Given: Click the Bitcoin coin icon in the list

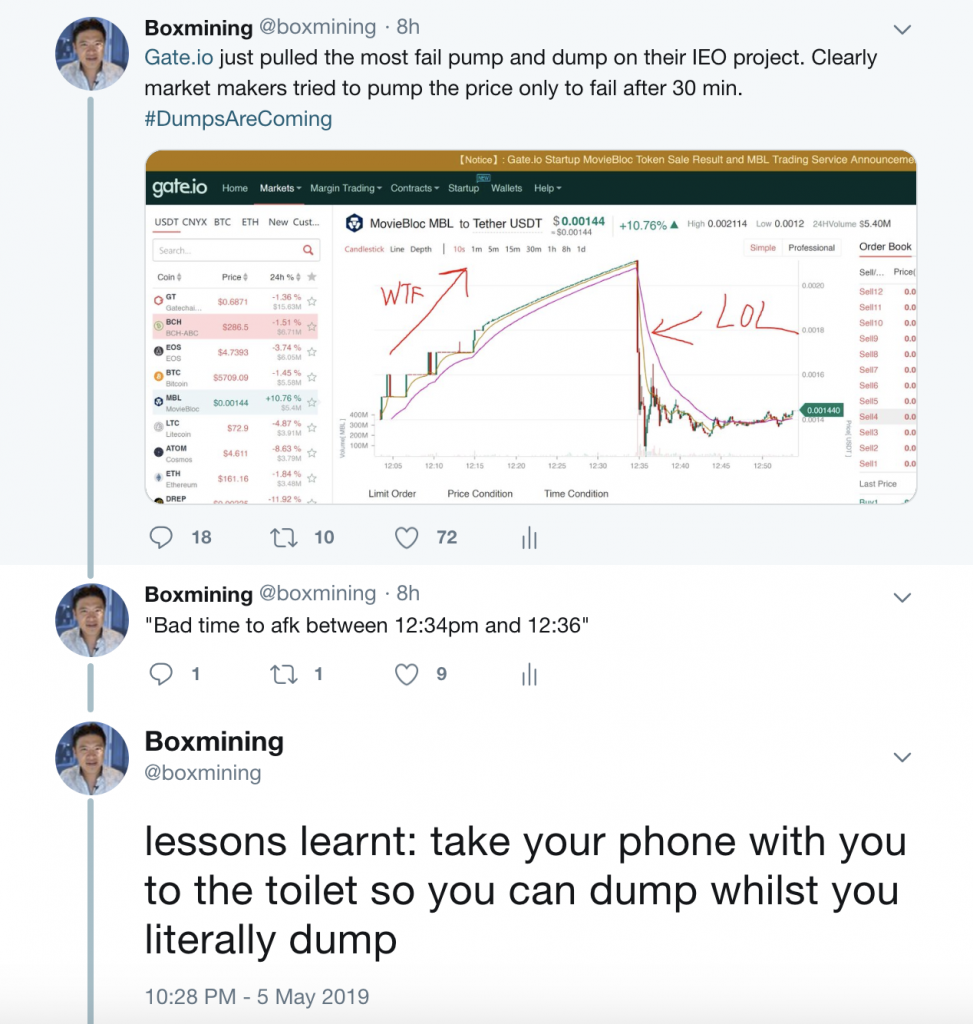Looking at the screenshot, I should 157,377.
